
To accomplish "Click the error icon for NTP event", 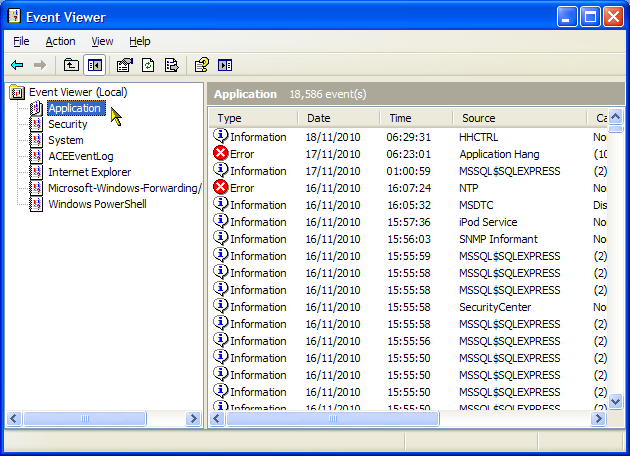I will [220, 187].
